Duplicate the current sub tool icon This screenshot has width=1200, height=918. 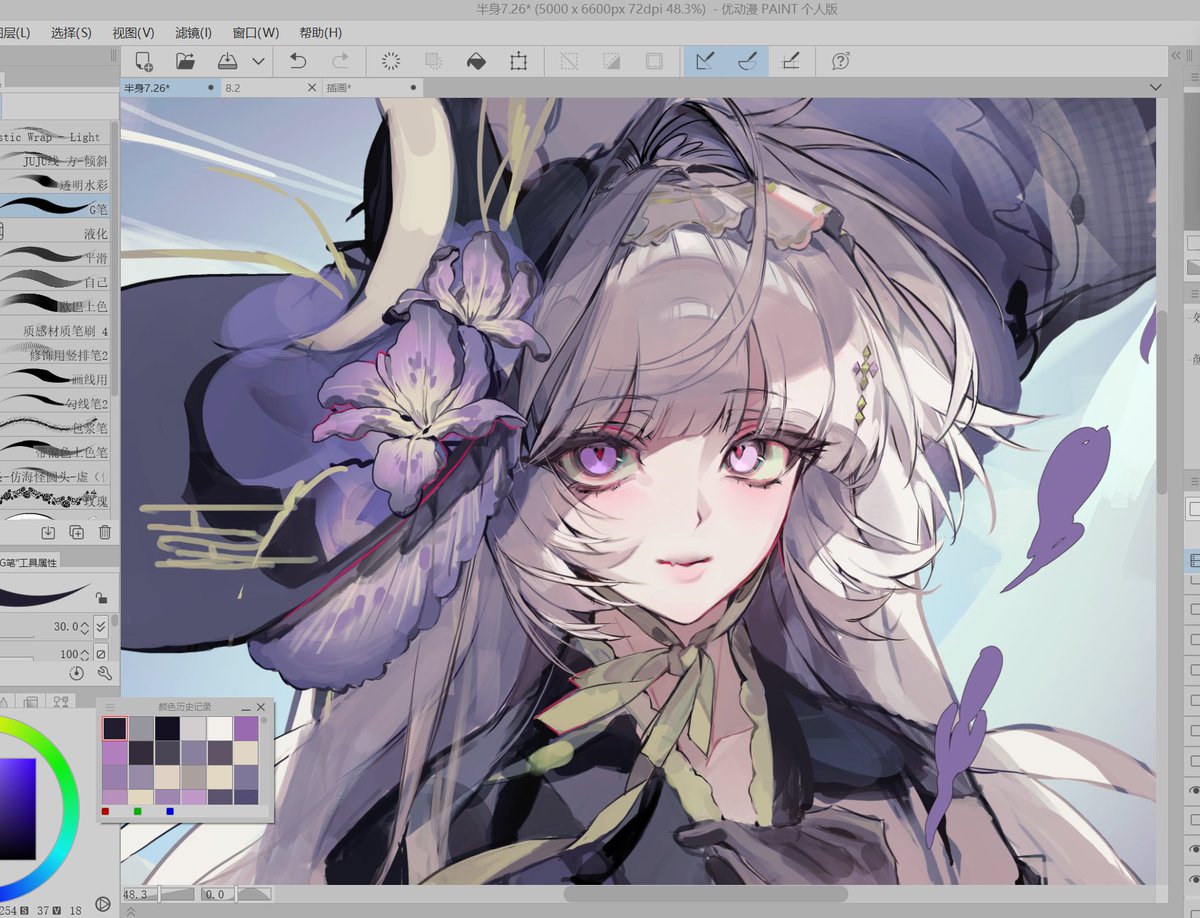click(x=76, y=533)
